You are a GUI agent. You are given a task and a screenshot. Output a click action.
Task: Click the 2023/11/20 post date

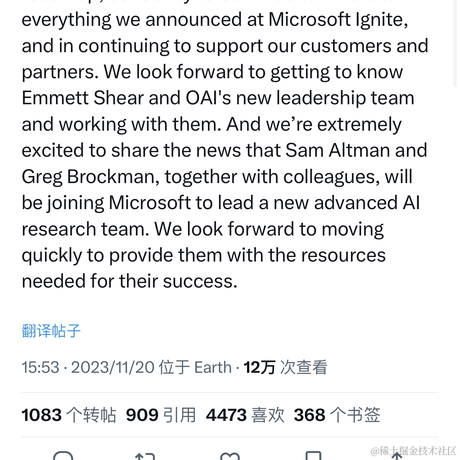pos(113,367)
